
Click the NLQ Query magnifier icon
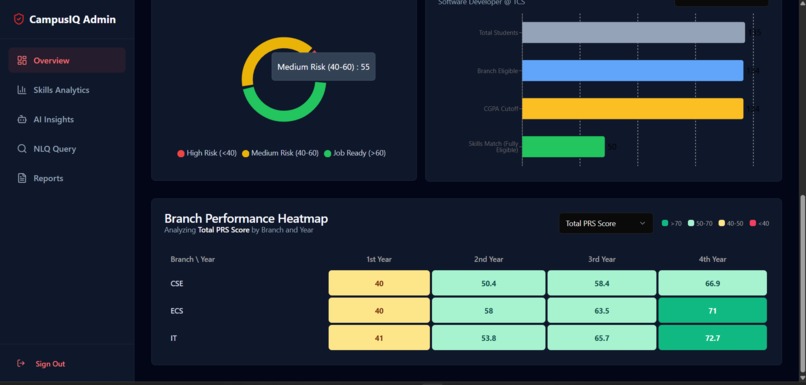(x=22, y=149)
